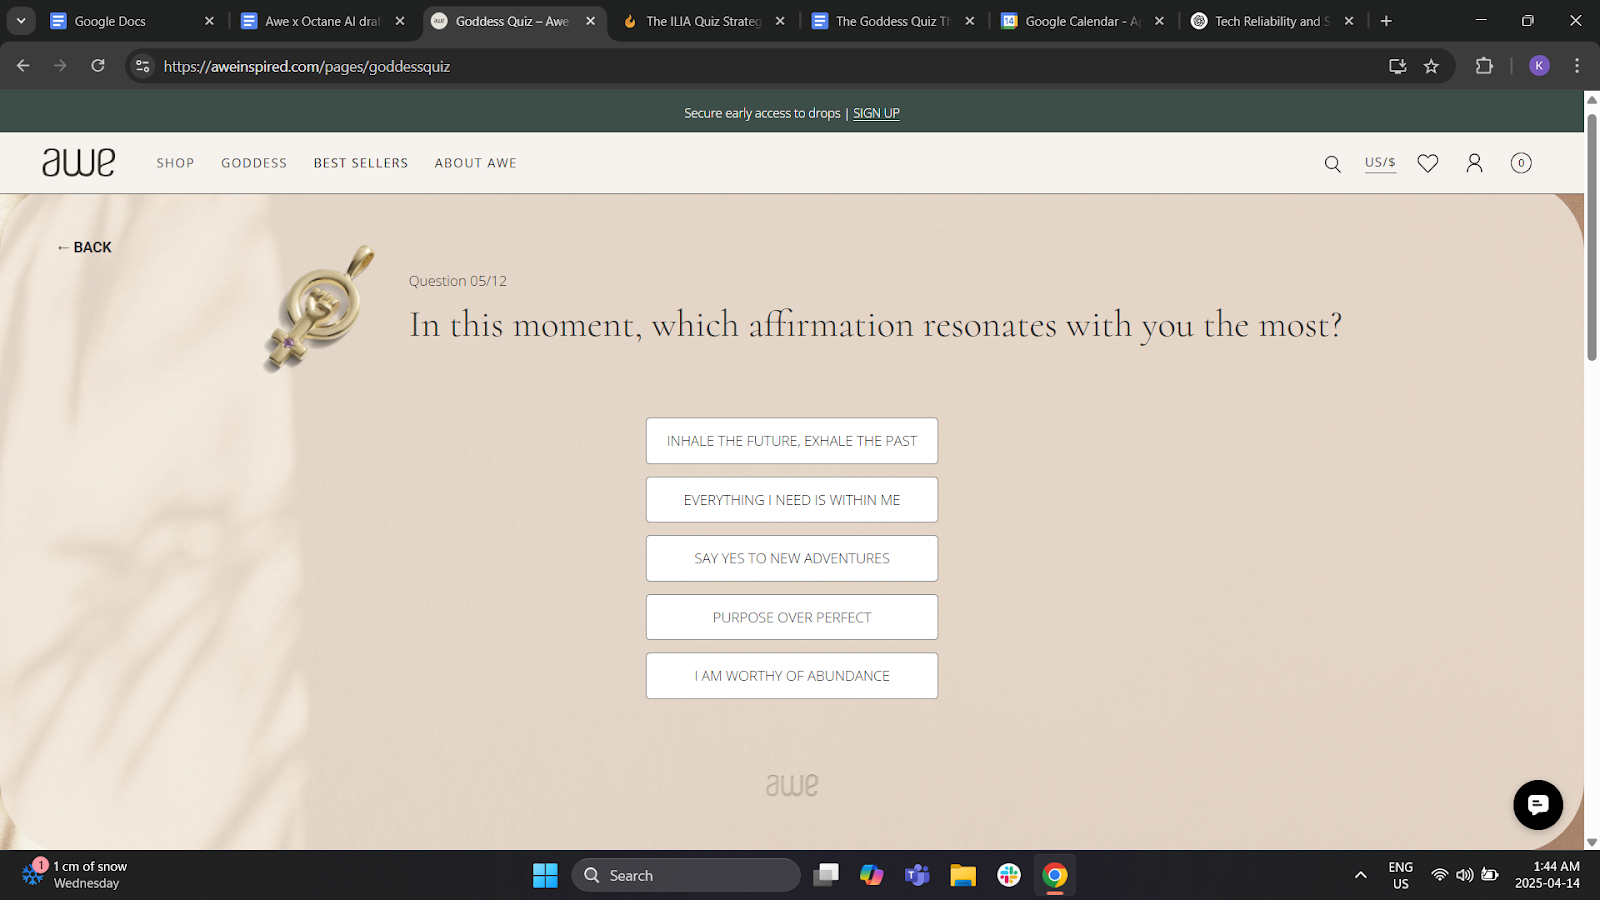The width and height of the screenshot is (1600, 900).
Task: Open the Goddess navigation menu item
Action: (x=254, y=163)
